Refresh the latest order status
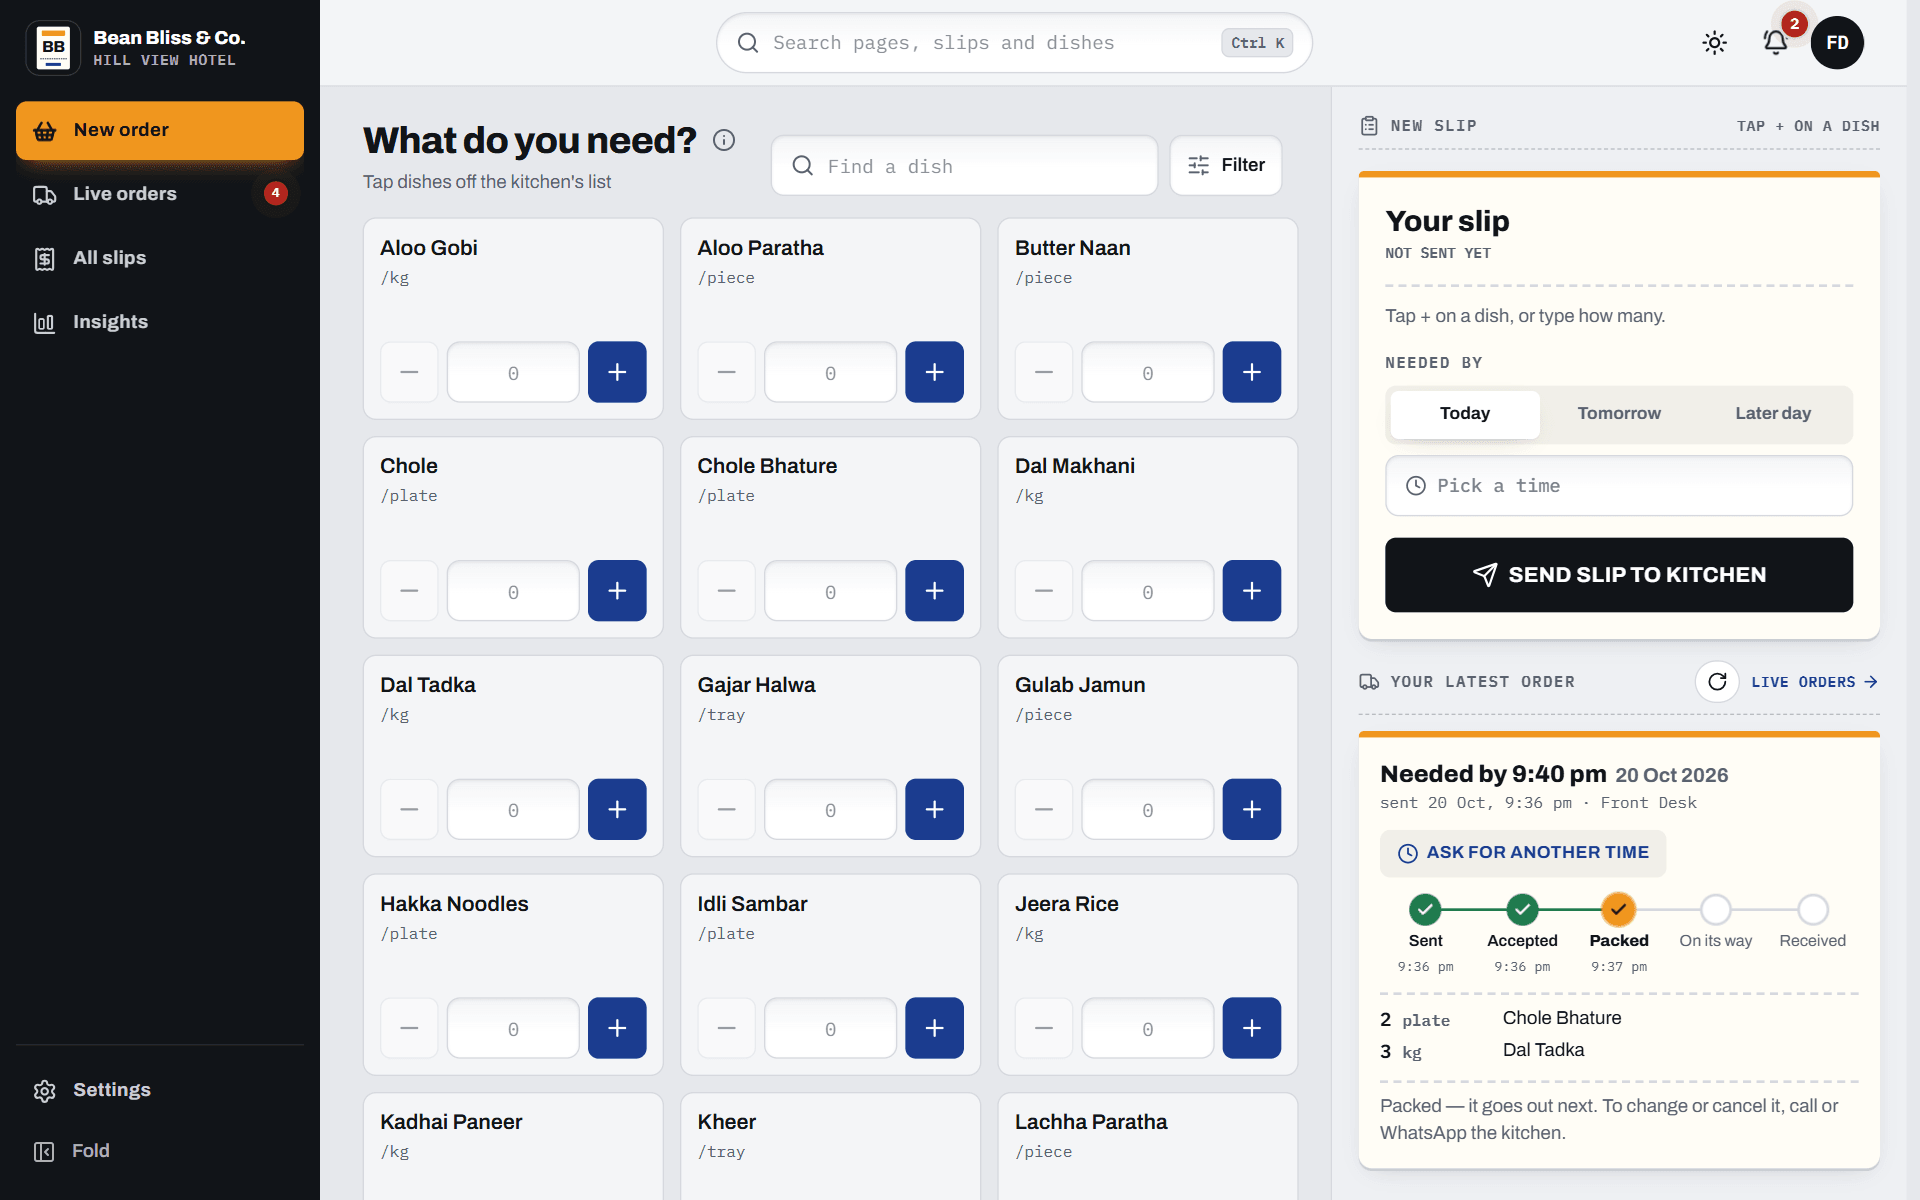The width and height of the screenshot is (1920, 1200). click(1717, 682)
